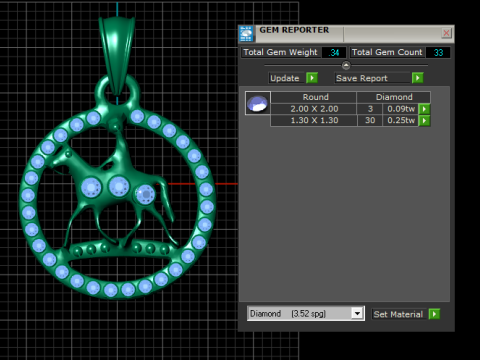Click the material dropdown arrow button

coord(357,314)
